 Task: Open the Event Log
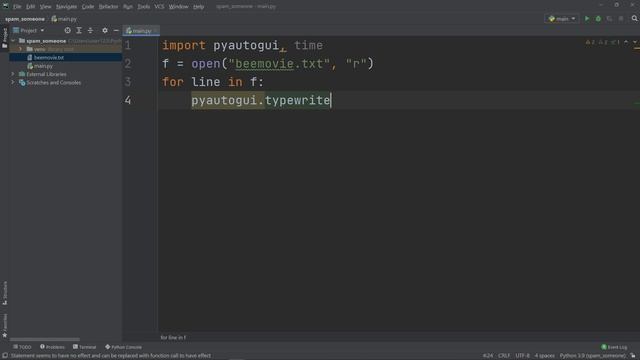click(614, 347)
